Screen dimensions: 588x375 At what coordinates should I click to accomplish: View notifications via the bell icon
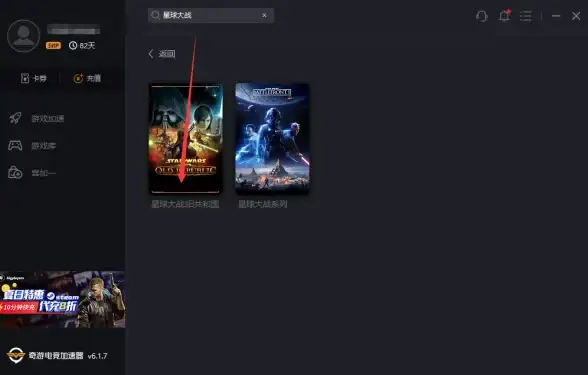tap(504, 16)
